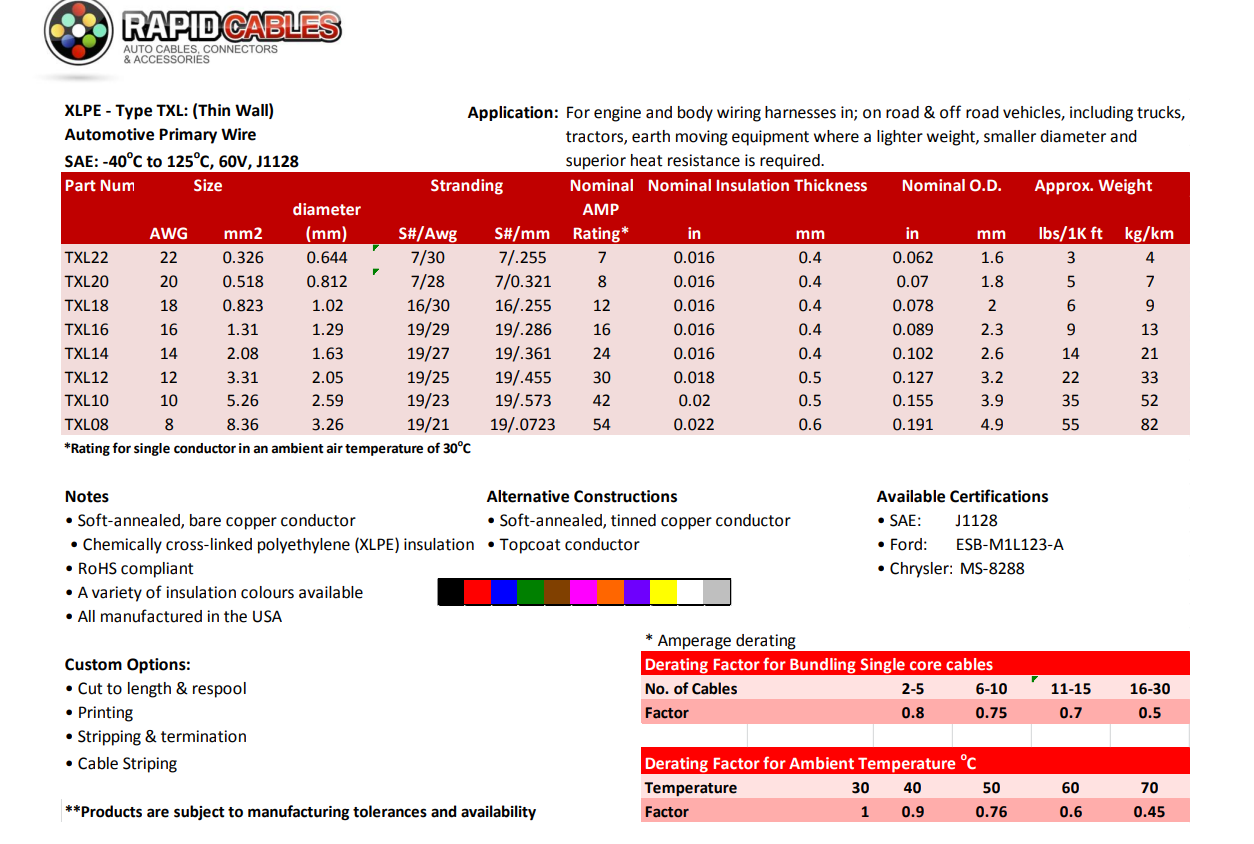Select the Stranding column header

pyautogui.click(x=466, y=186)
